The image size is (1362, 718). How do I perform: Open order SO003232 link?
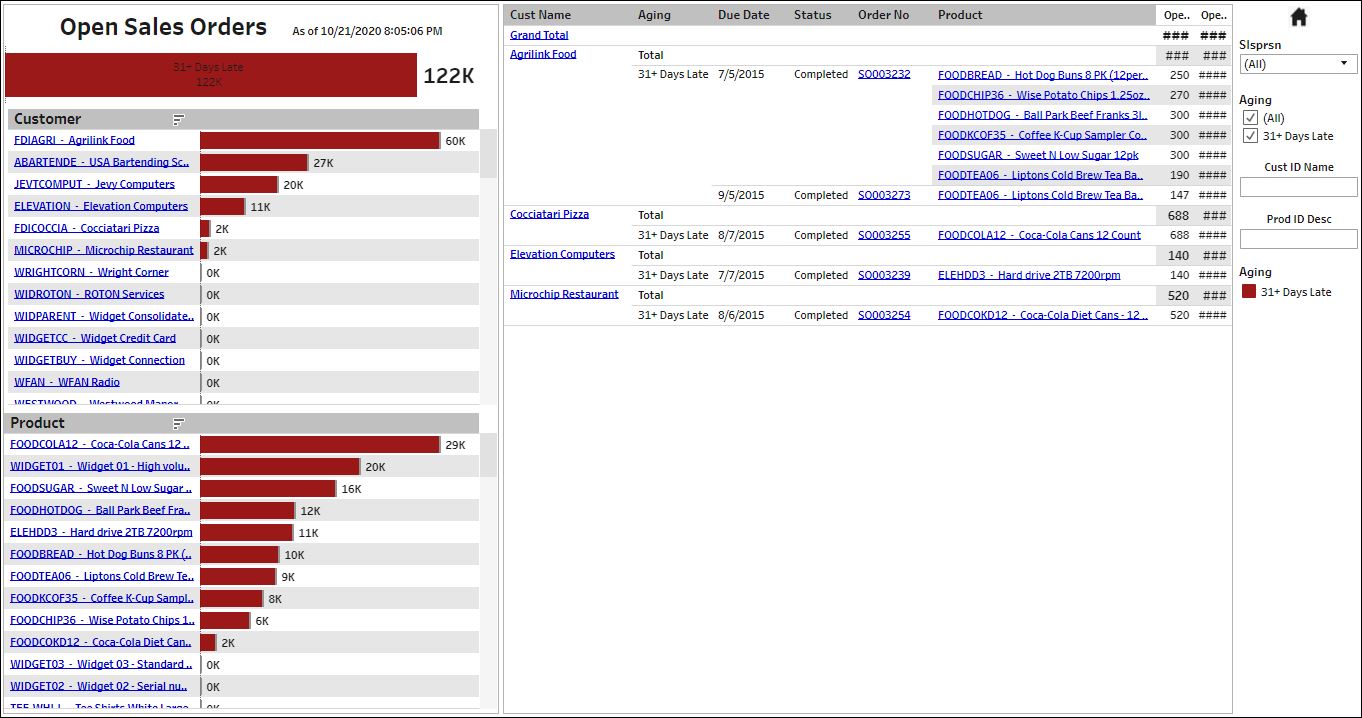(x=884, y=74)
